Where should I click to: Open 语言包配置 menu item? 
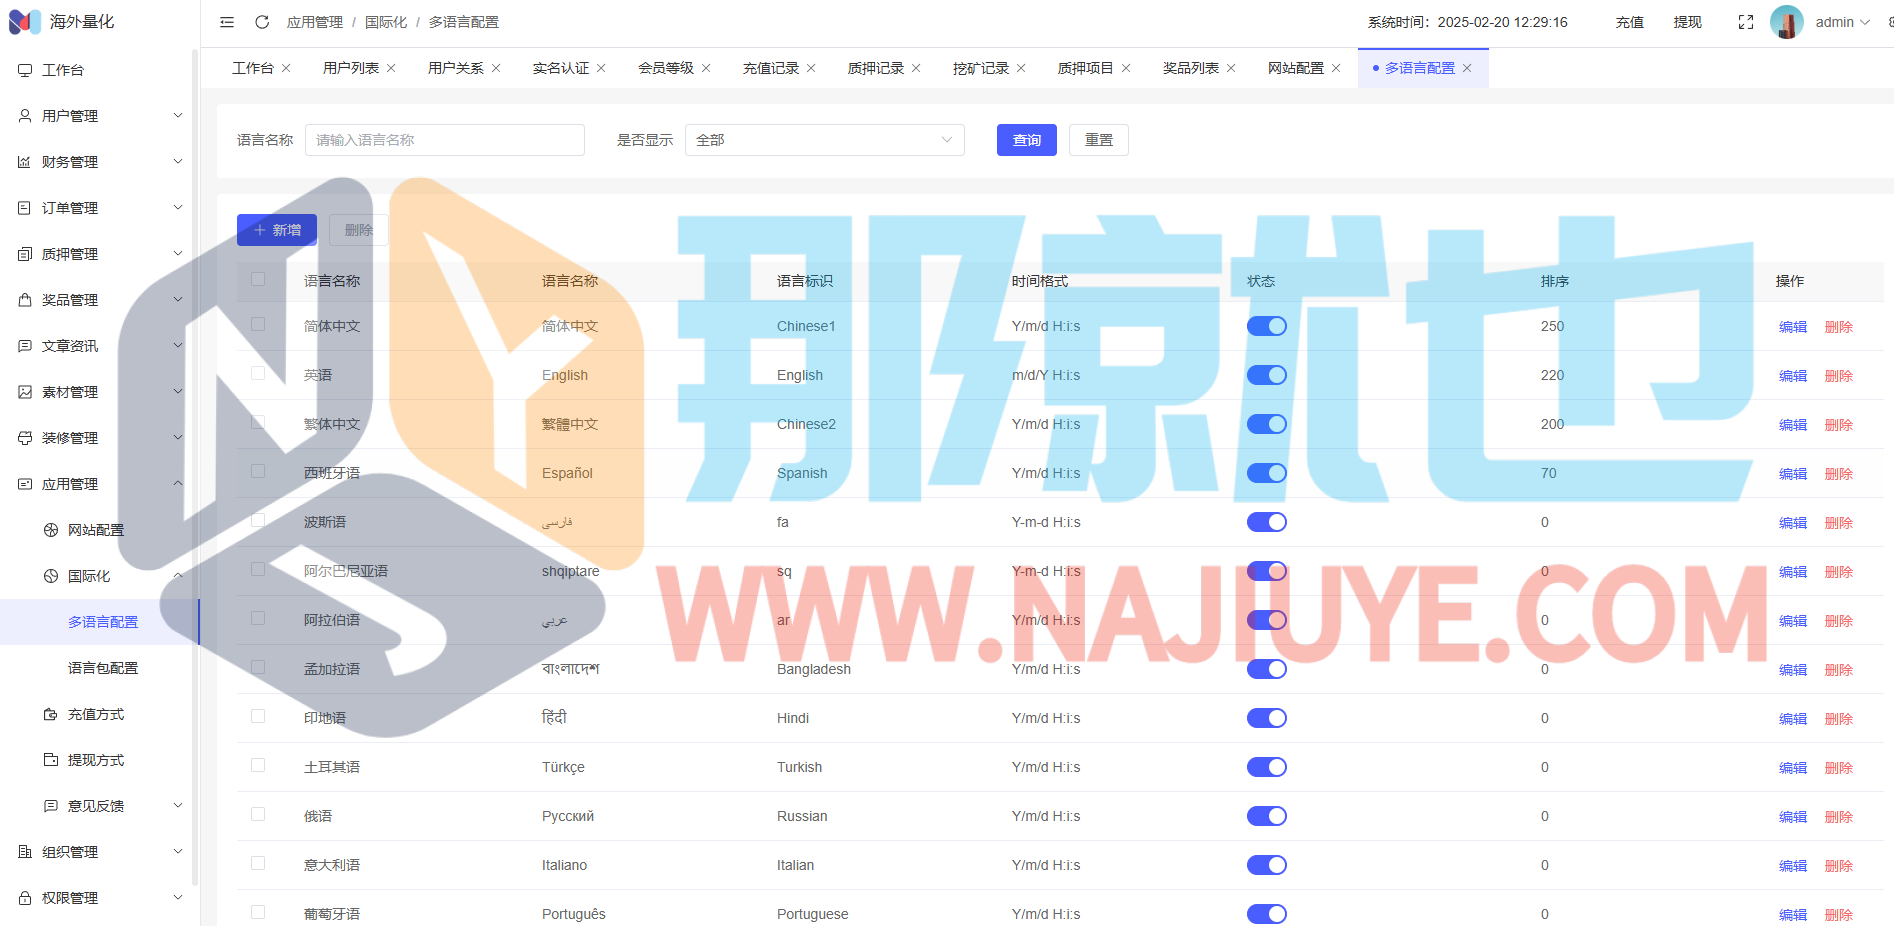[103, 668]
